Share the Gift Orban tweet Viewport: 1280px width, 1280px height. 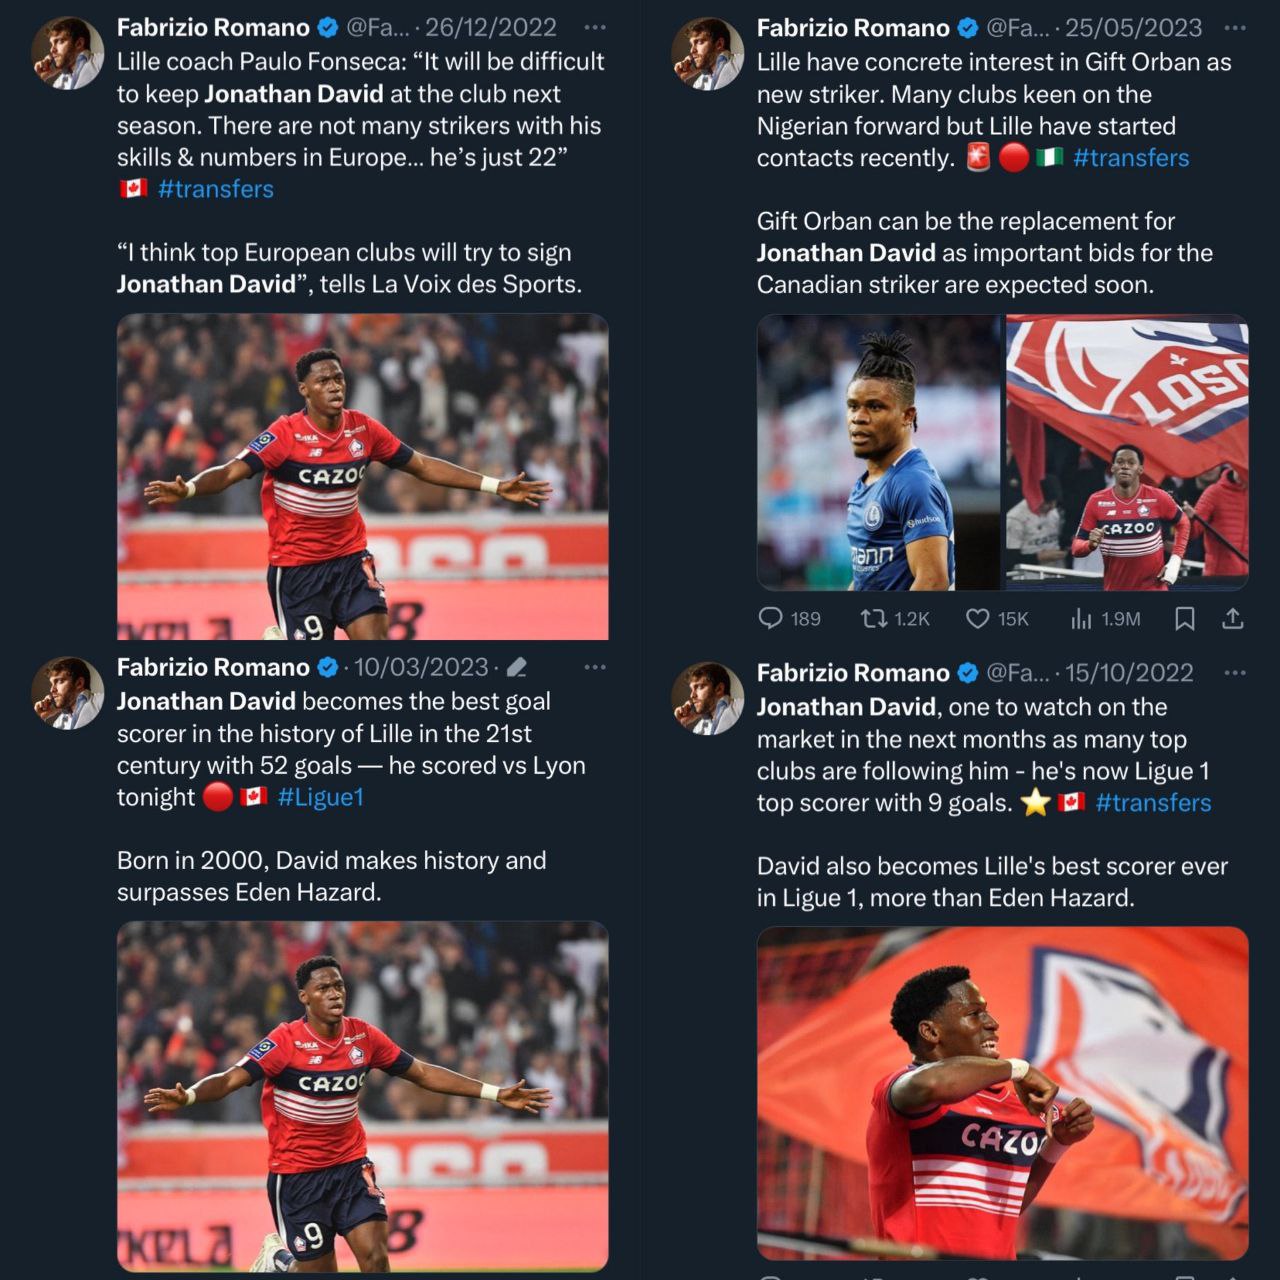coord(1233,619)
